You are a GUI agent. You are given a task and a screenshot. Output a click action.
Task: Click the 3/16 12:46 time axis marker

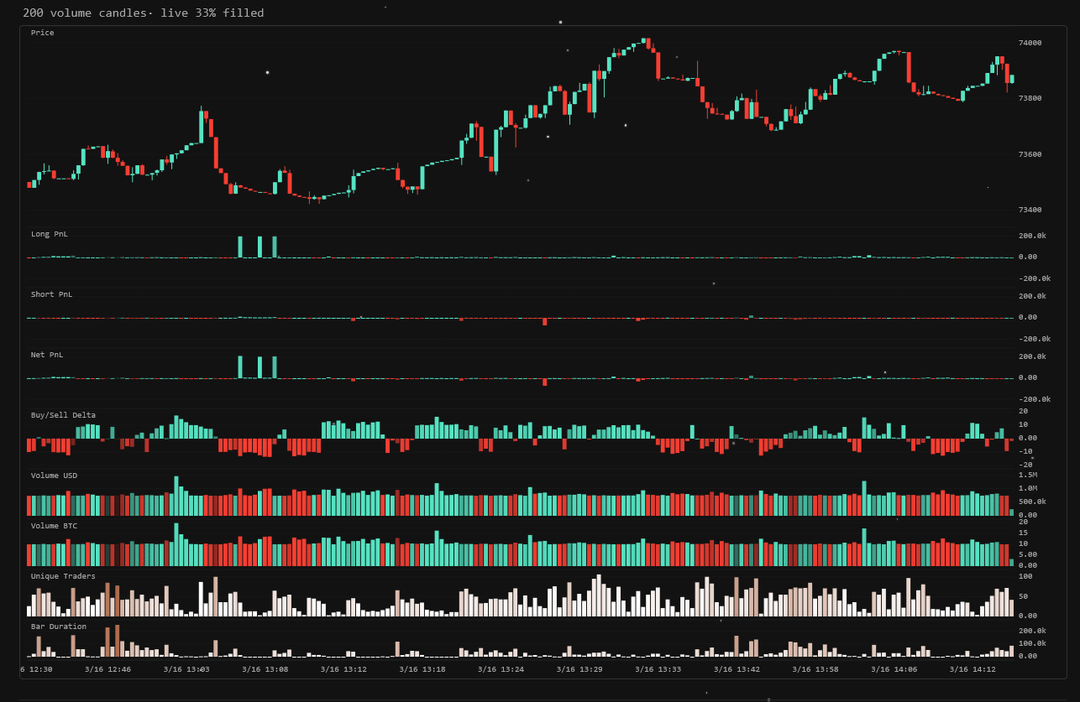[108, 670]
